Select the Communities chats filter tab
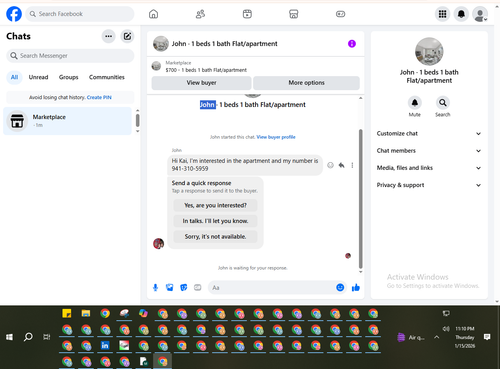The height and width of the screenshot is (369, 500). click(x=107, y=77)
